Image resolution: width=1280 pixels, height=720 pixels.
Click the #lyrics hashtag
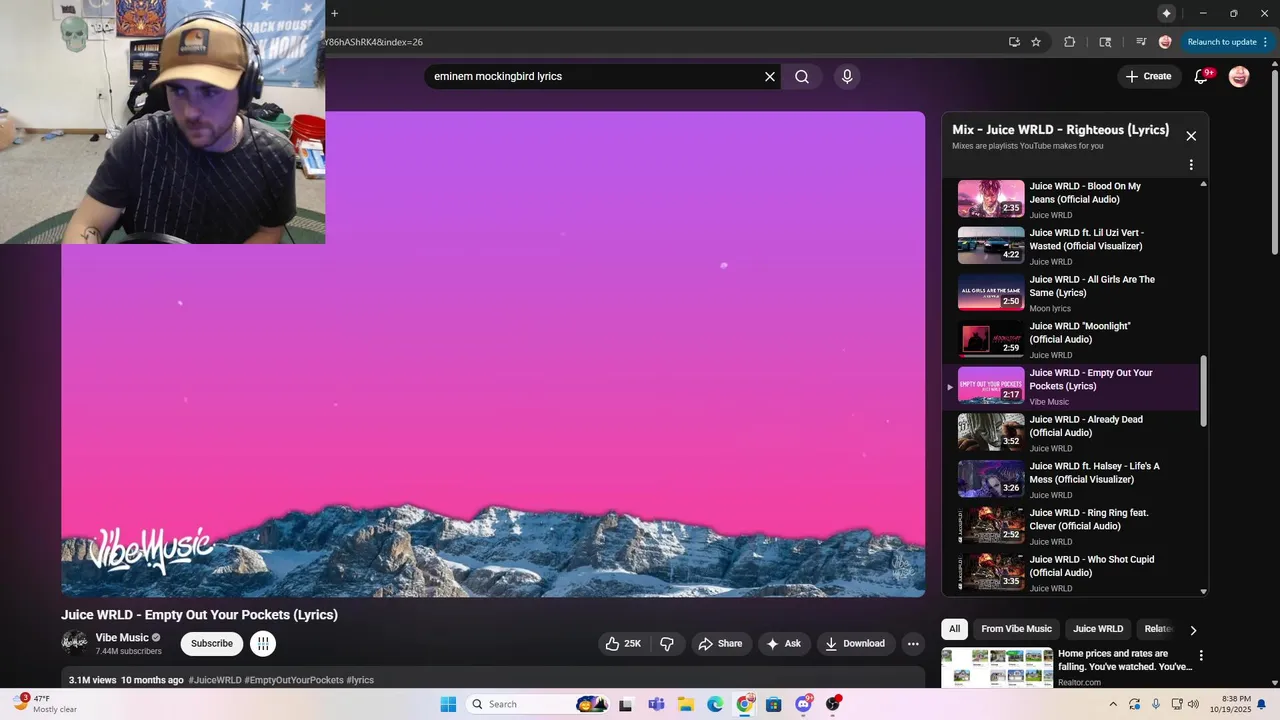[x=360, y=680]
